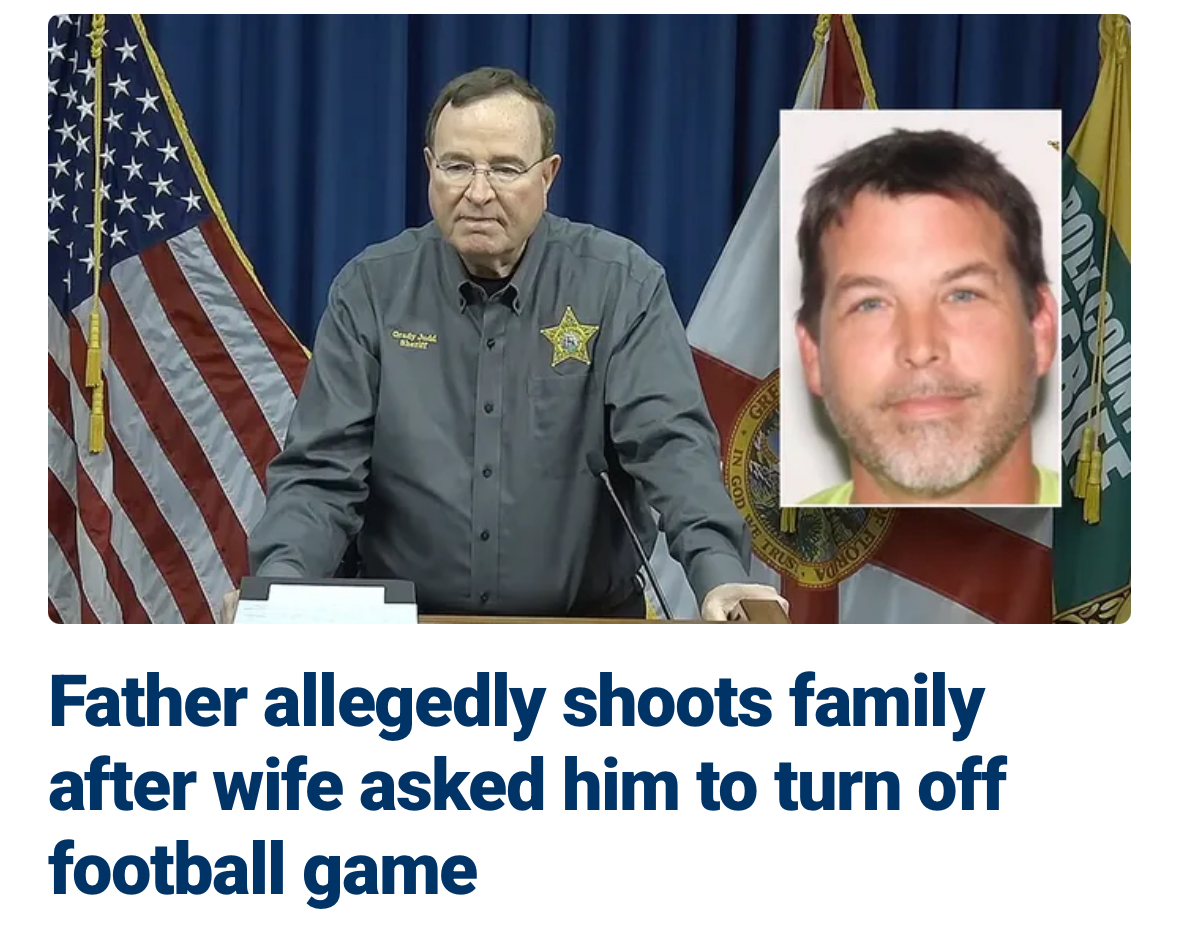The height and width of the screenshot is (929, 1179).
Task: Click the news article's press conference image
Action: [589, 319]
